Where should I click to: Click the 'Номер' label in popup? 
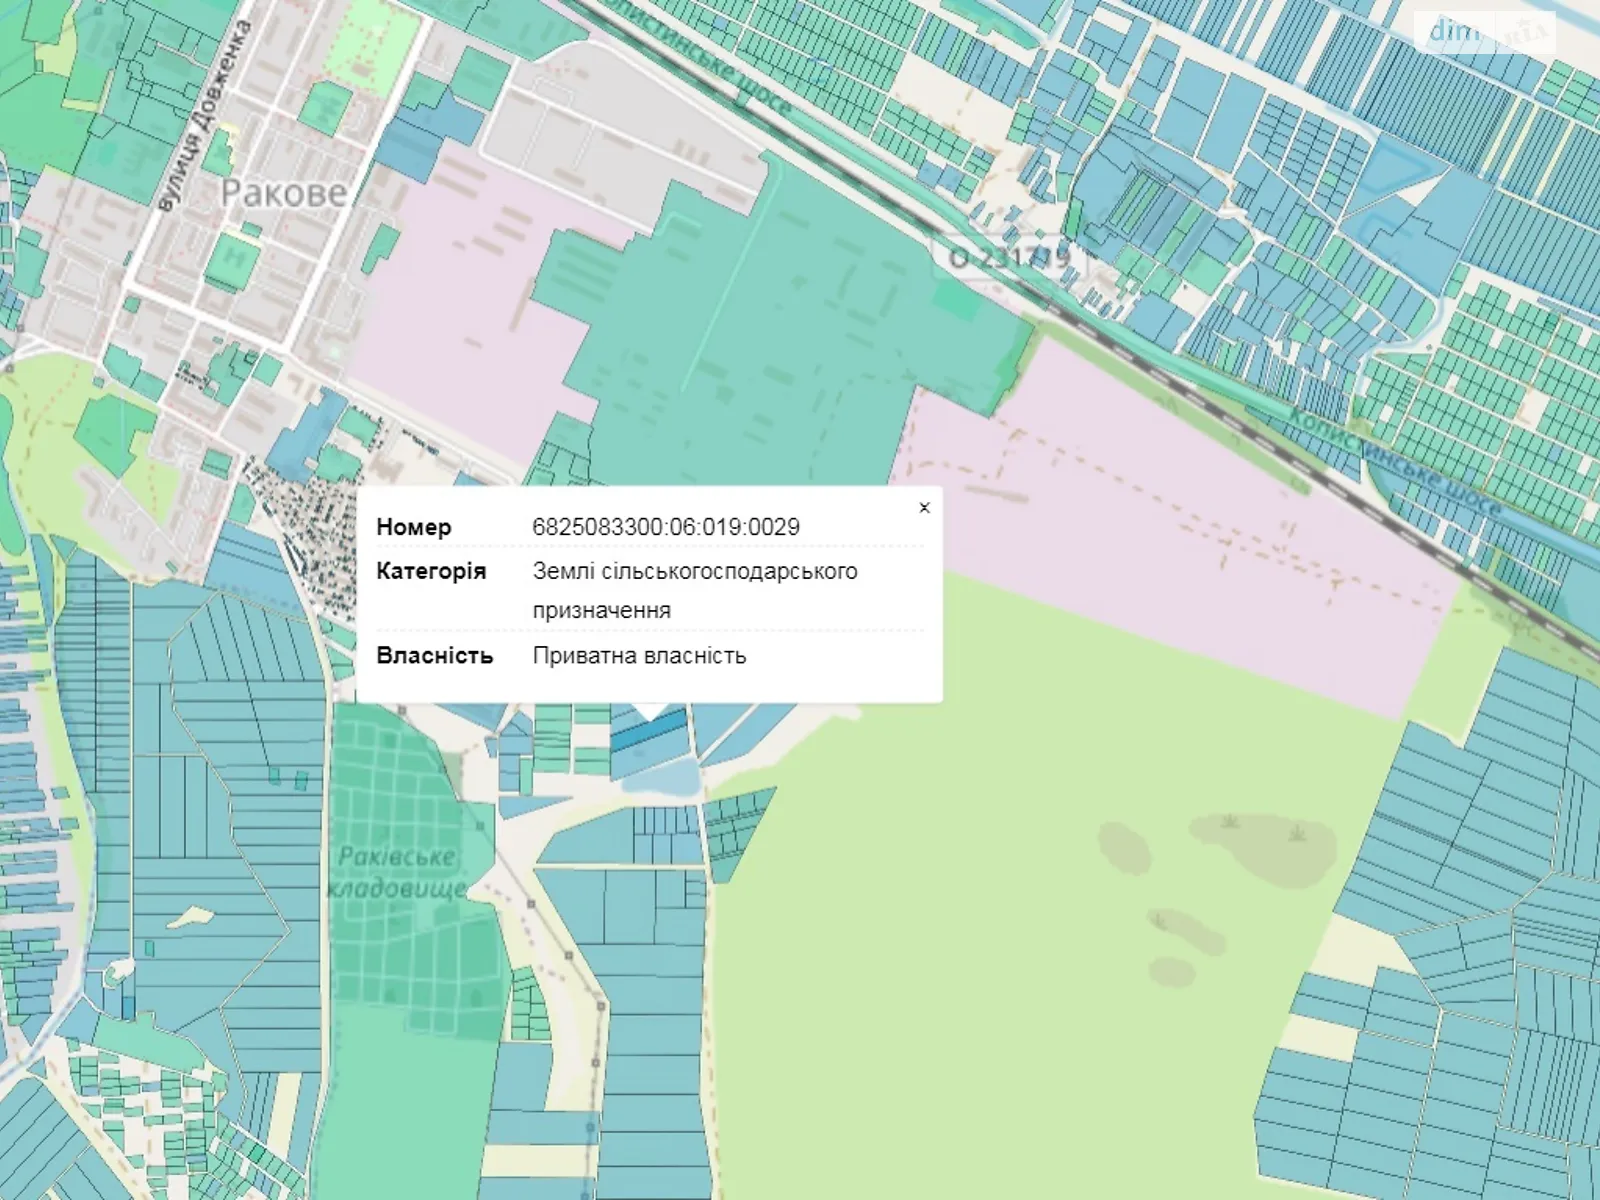point(414,527)
